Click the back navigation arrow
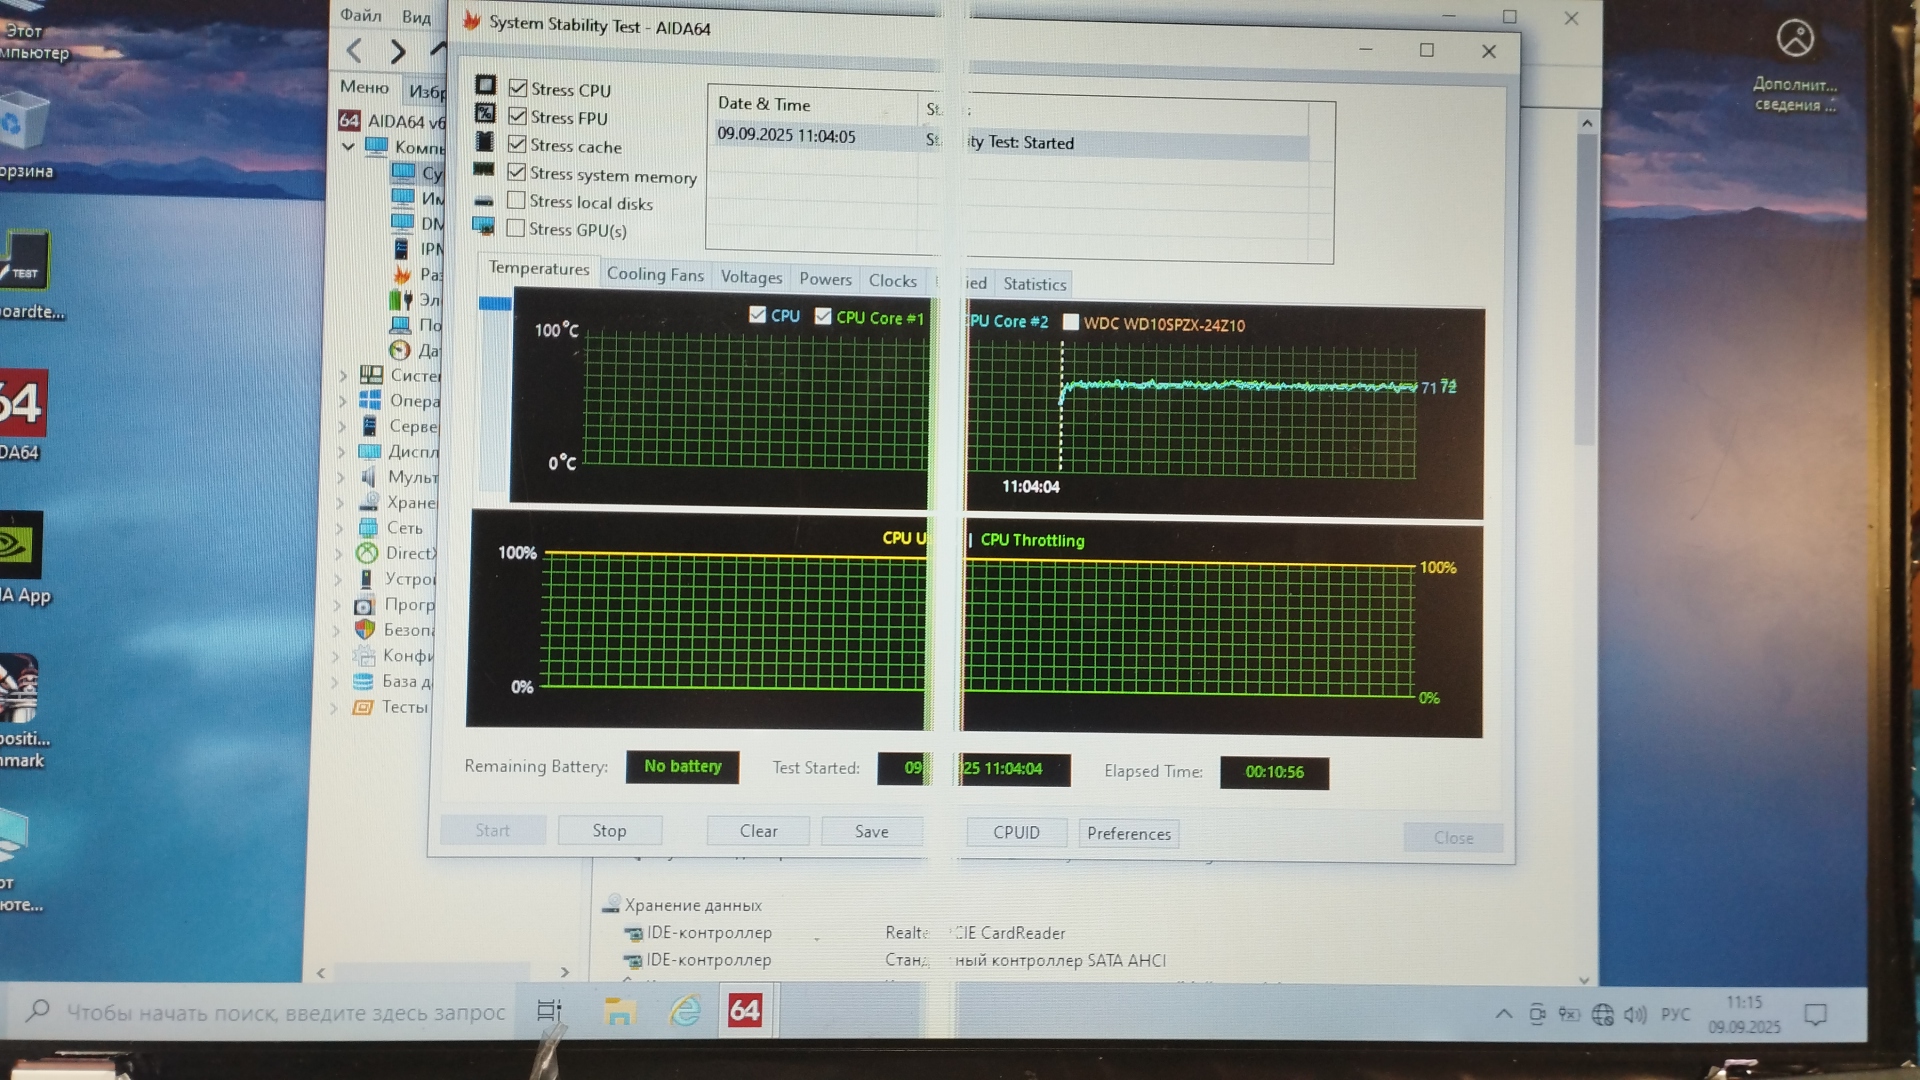1920x1080 pixels. click(355, 51)
